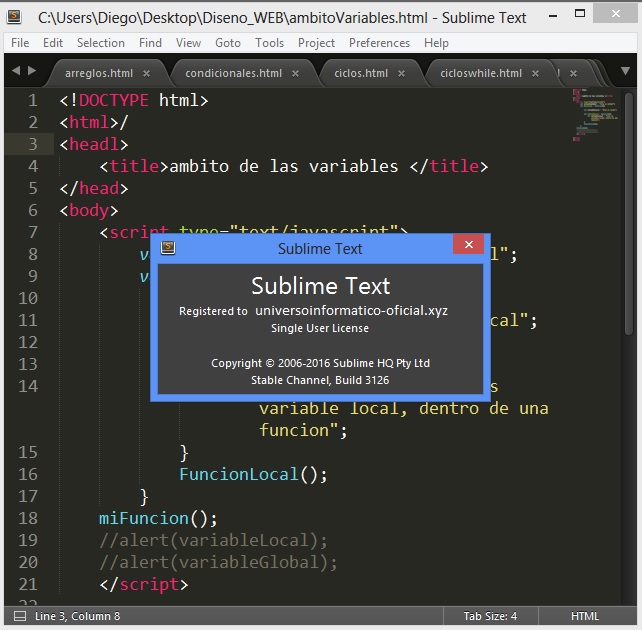Open the Help menu
This screenshot has width=642, height=630.
point(436,43)
